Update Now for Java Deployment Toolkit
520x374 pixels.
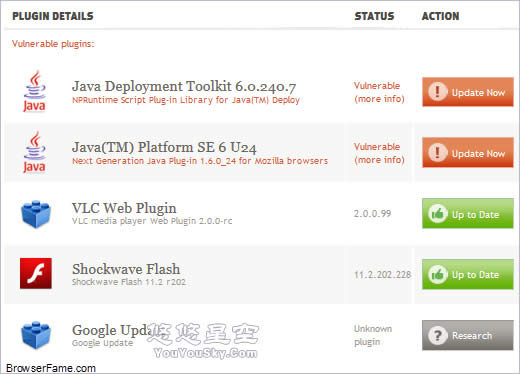coord(468,92)
